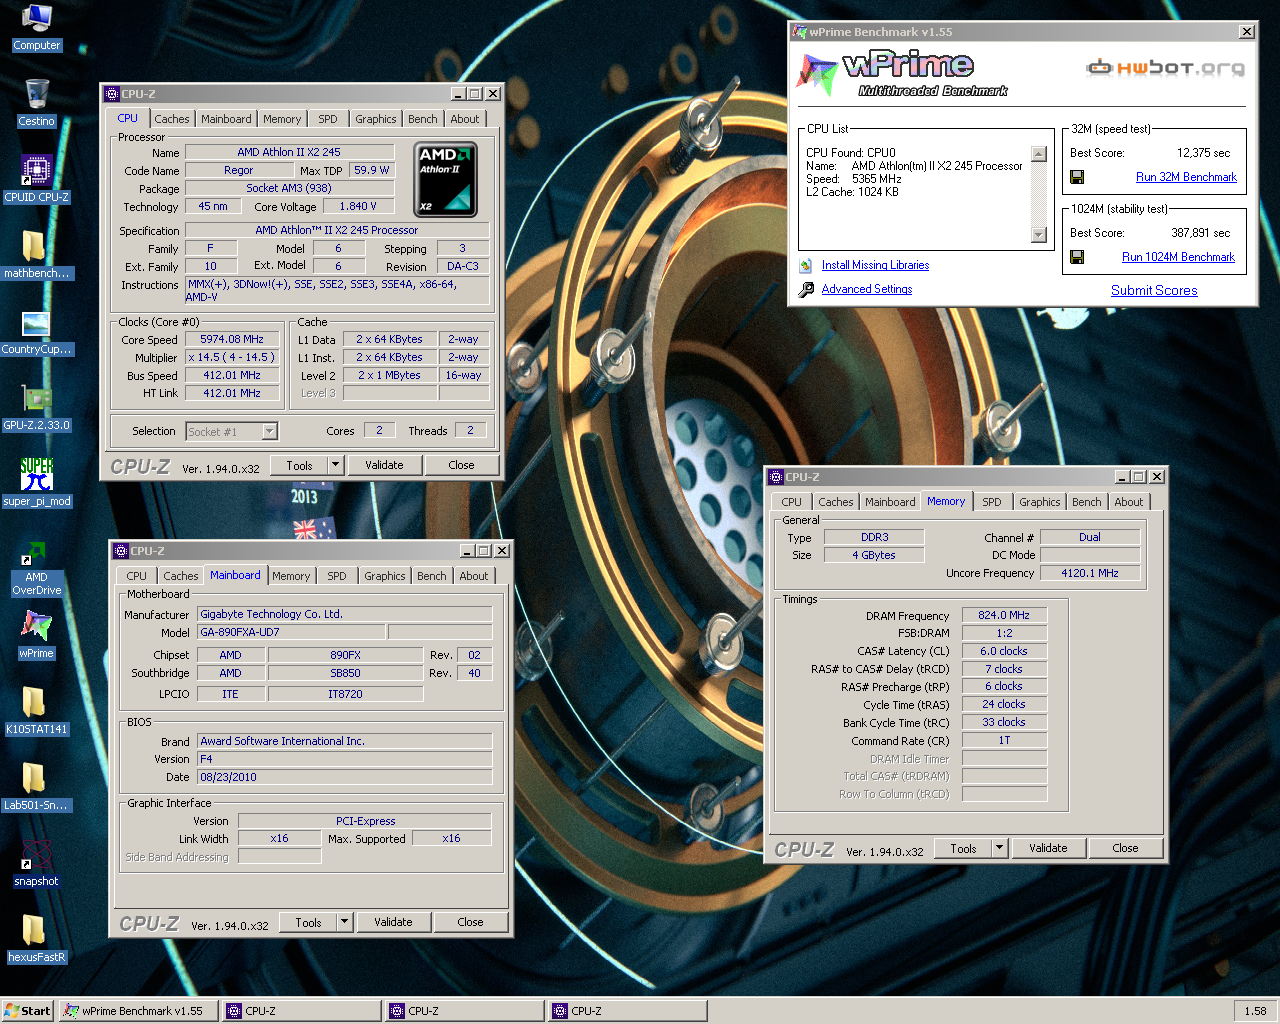
Task: Click CPU List scrollbar up arrow
Action: tap(1039, 154)
